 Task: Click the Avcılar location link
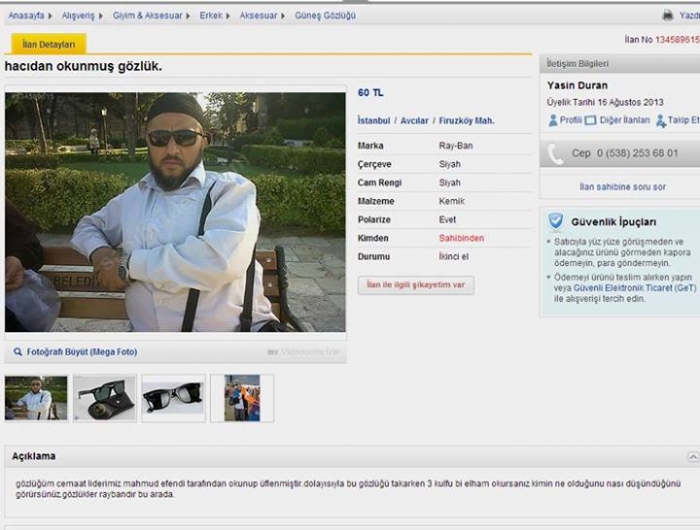tap(414, 121)
